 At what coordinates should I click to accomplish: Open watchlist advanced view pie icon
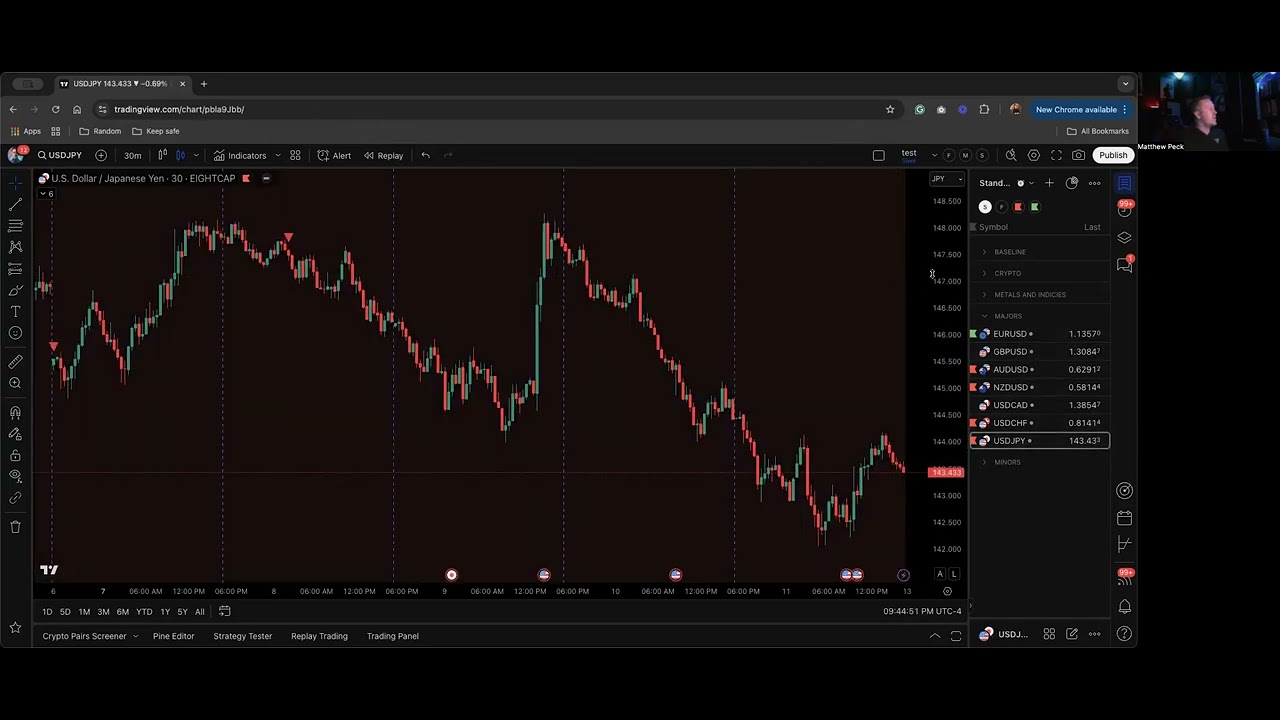pyautogui.click(x=1072, y=183)
